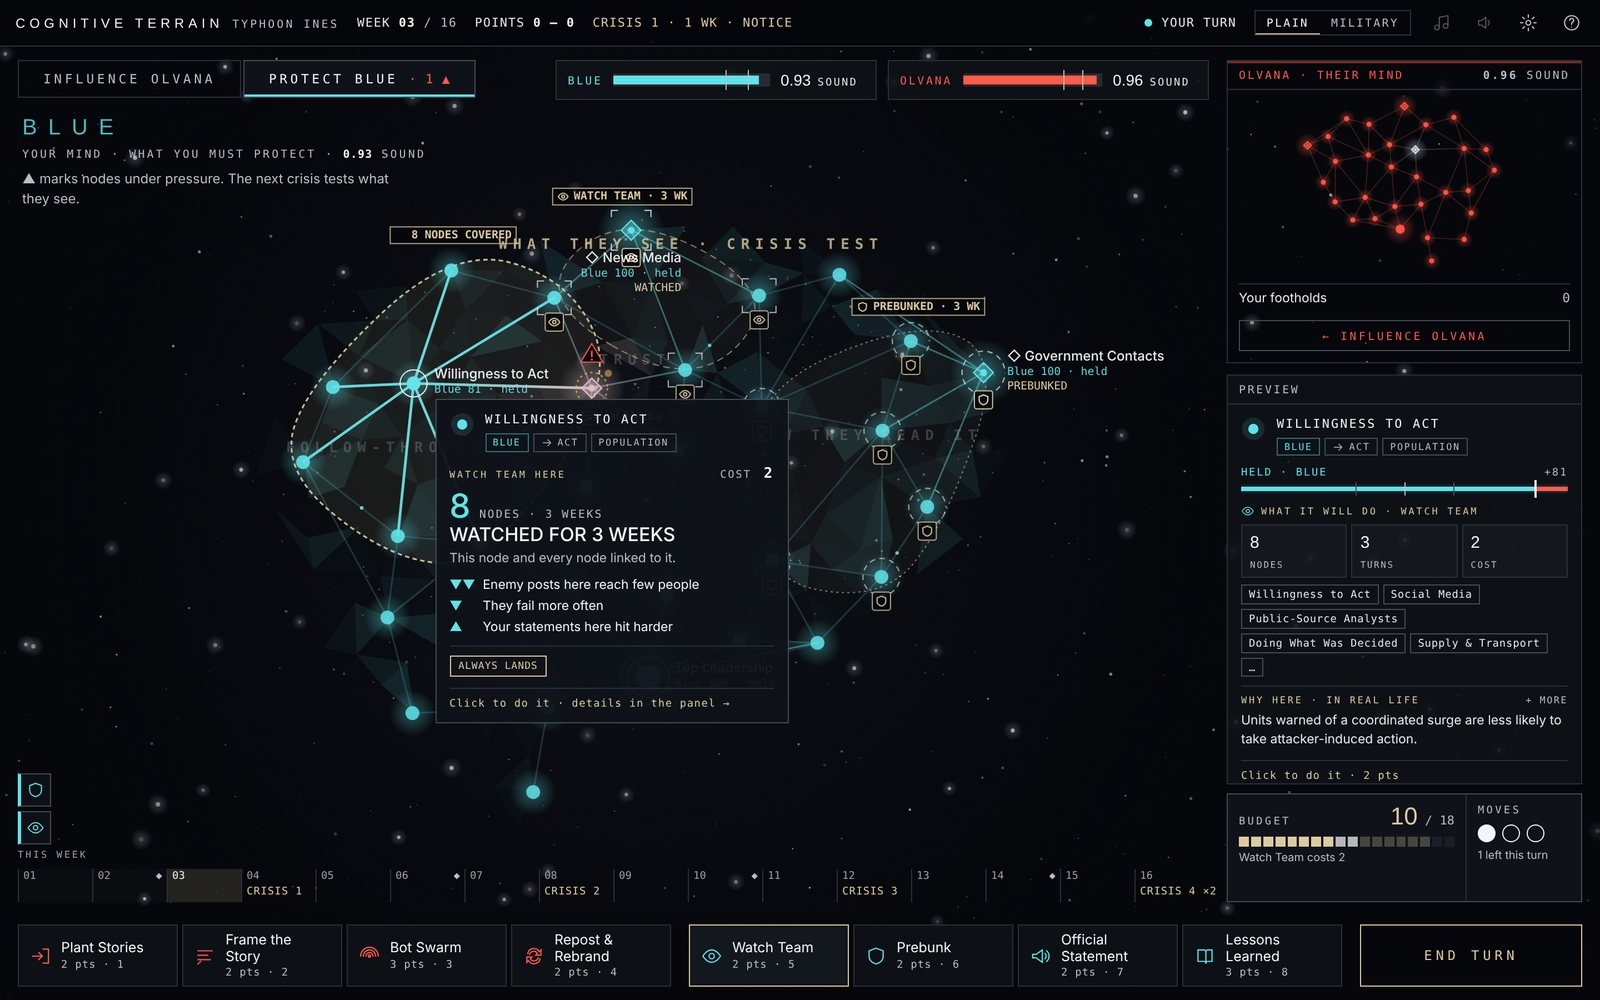Click the BLUE tag in the node tooltip
The height and width of the screenshot is (1000, 1600).
point(507,442)
